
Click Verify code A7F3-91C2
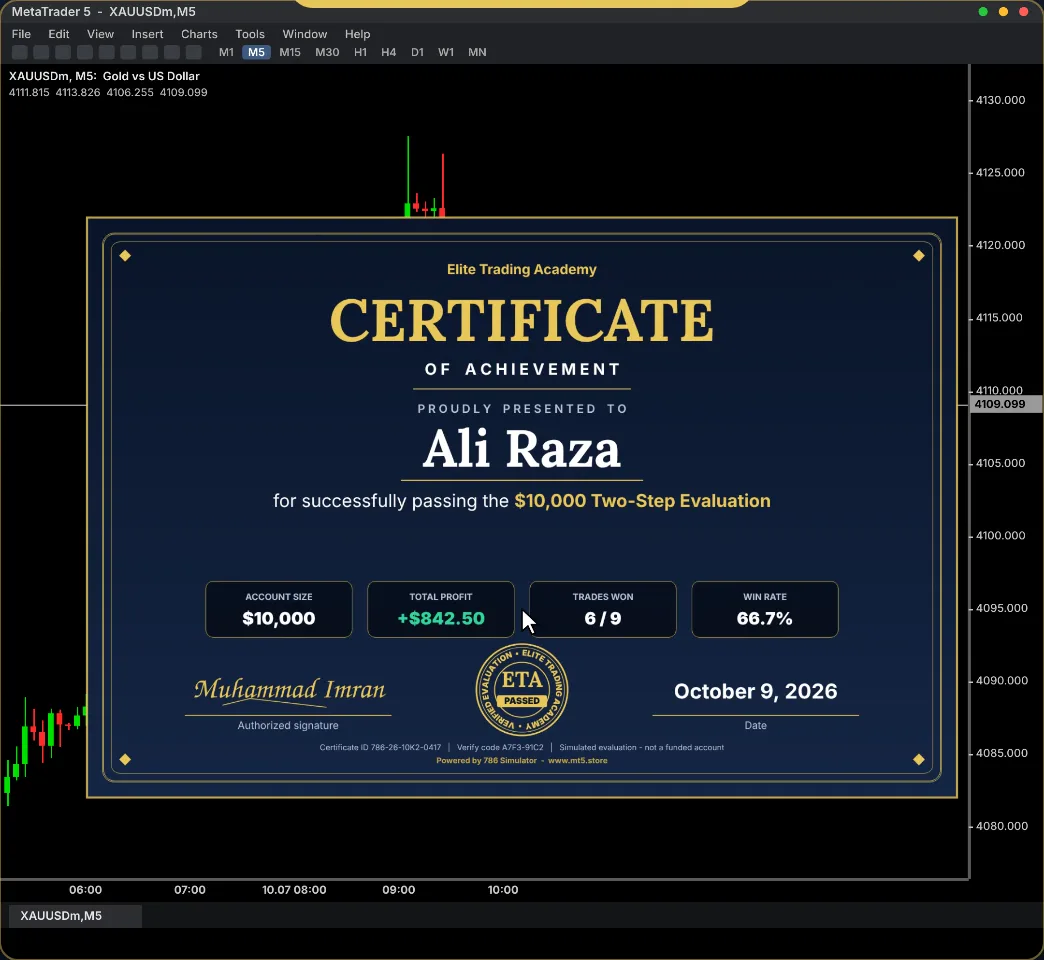(500, 747)
